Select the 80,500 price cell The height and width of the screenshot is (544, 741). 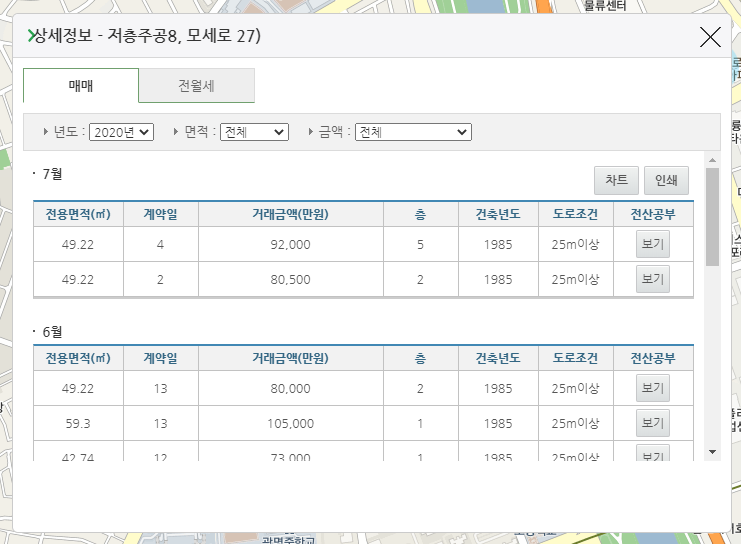(291, 279)
